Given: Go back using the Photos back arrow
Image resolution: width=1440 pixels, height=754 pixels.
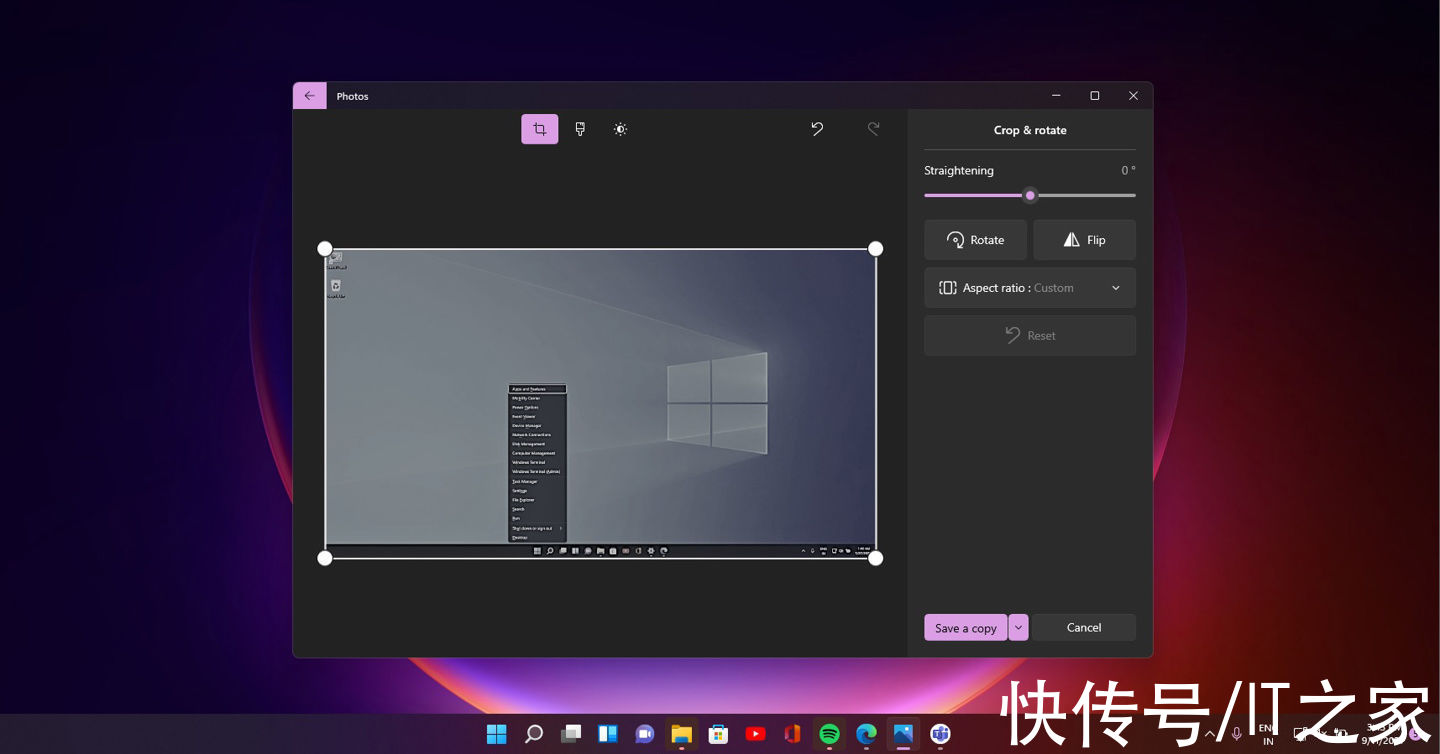Looking at the screenshot, I should coord(310,96).
